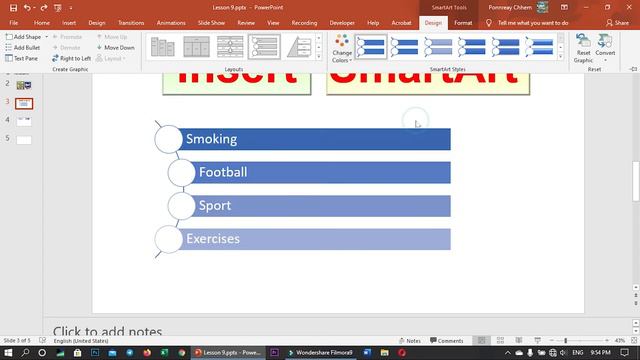Screen dimensions: 640x360
Task: Open the Review tab
Action: click(x=246, y=23)
